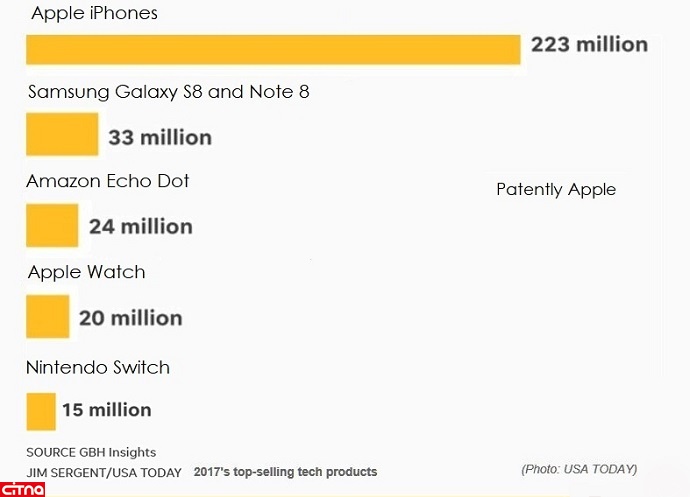Select the Samsung Galaxy yellow bar
The image size is (690, 497).
click(x=62, y=135)
